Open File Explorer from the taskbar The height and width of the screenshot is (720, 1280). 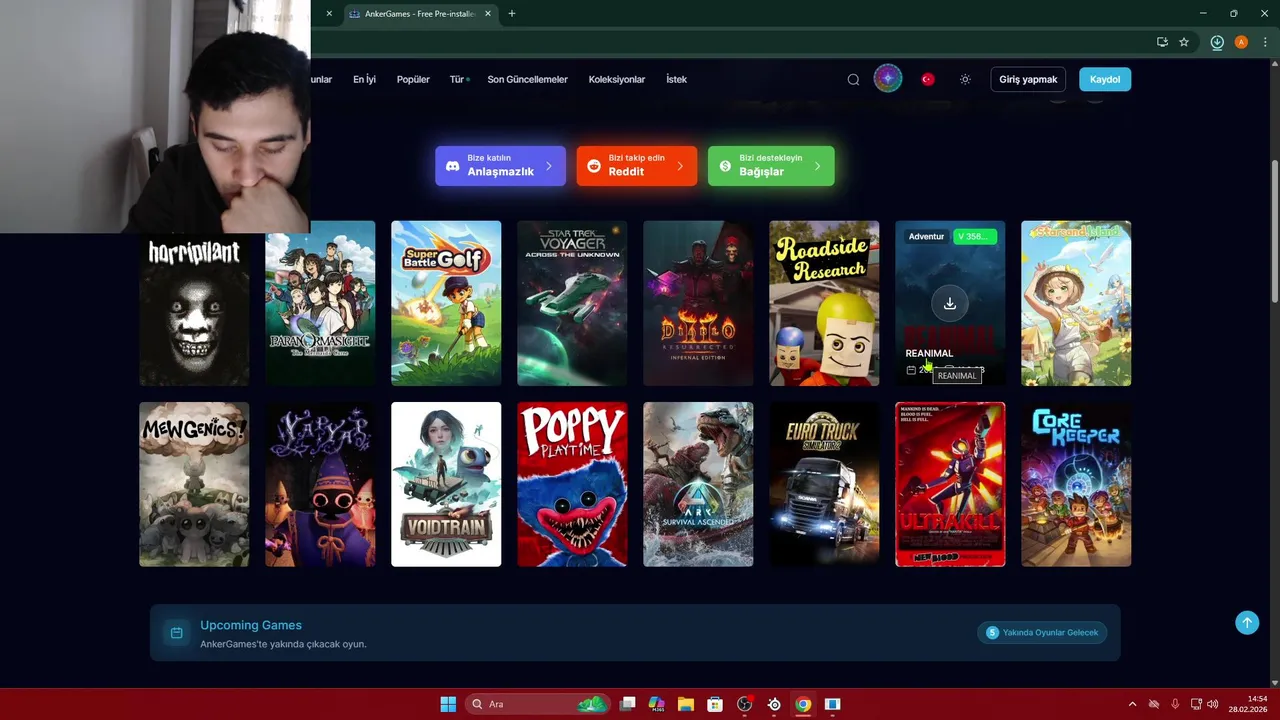click(x=685, y=704)
